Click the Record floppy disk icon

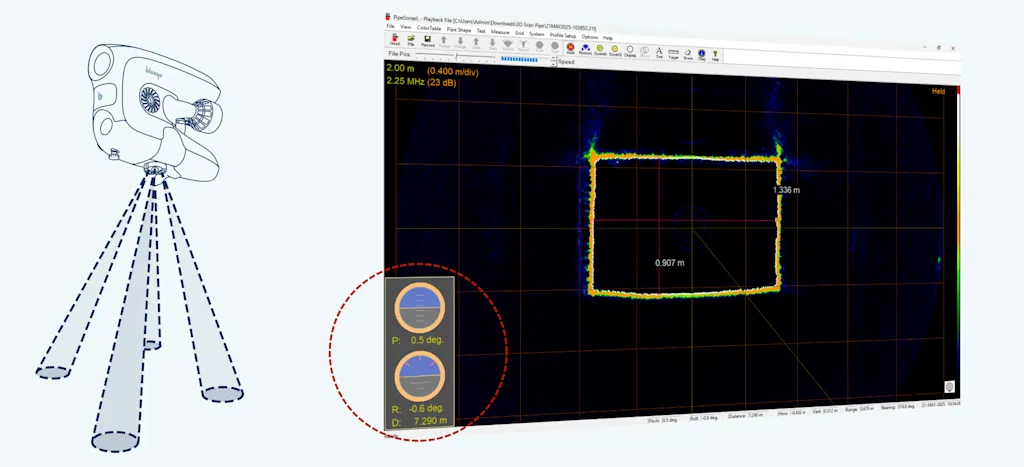pyautogui.click(x=428, y=41)
